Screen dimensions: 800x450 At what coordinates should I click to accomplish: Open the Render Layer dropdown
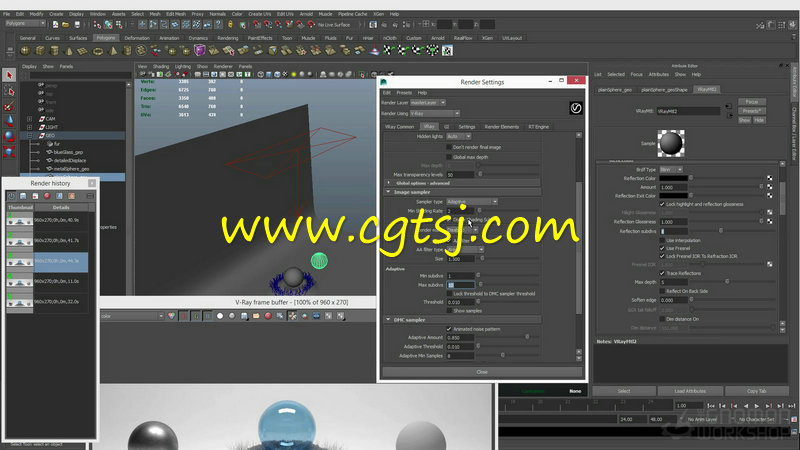coord(428,103)
